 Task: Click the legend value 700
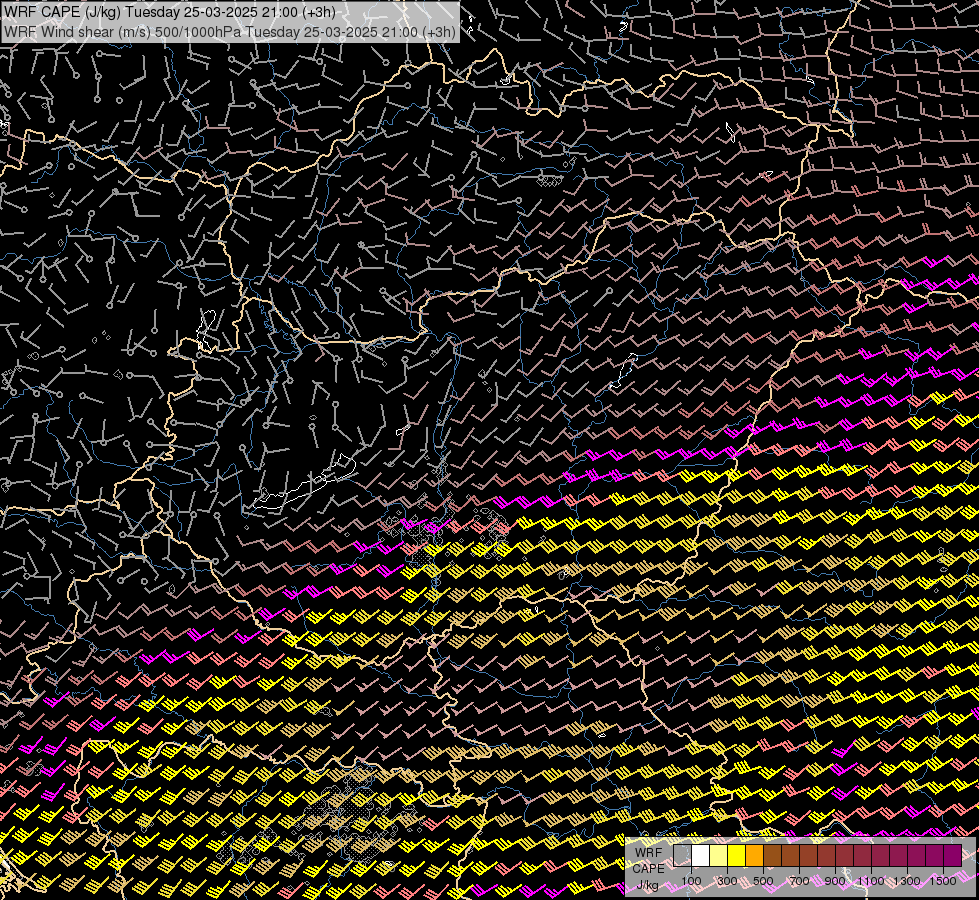click(x=799, y=881)
